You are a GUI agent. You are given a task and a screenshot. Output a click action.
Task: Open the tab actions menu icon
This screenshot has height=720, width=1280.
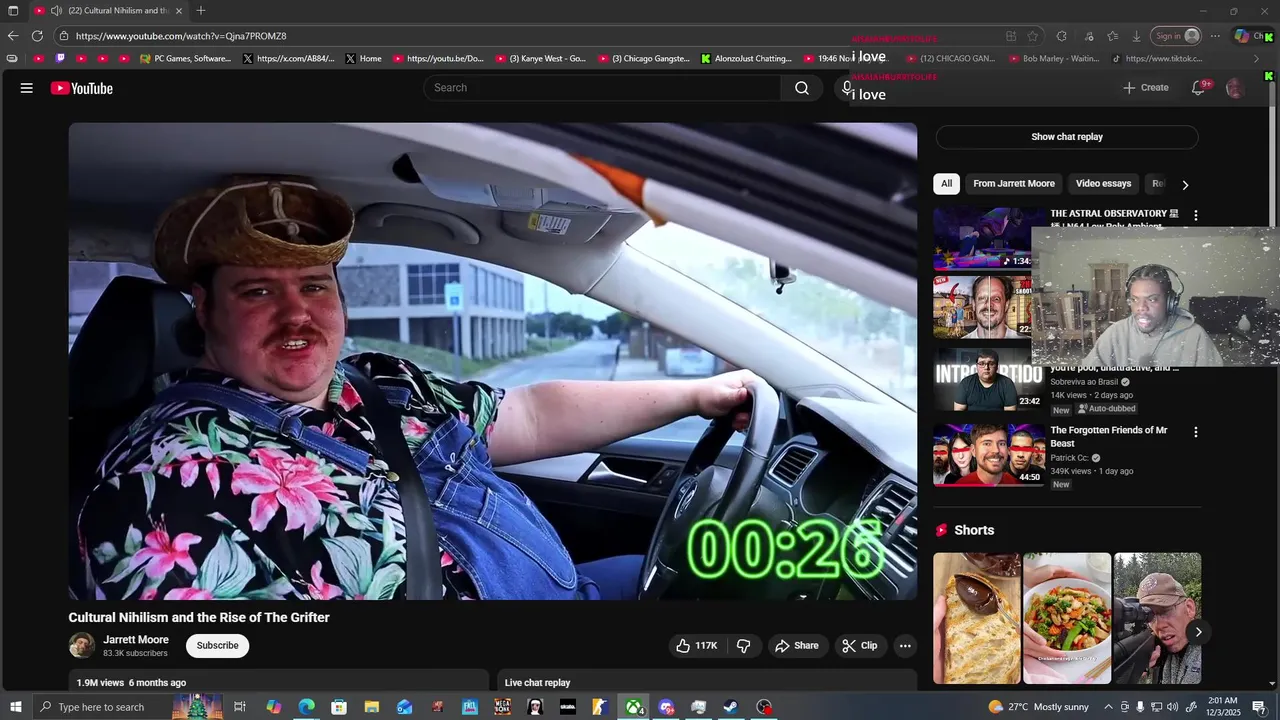13,11
